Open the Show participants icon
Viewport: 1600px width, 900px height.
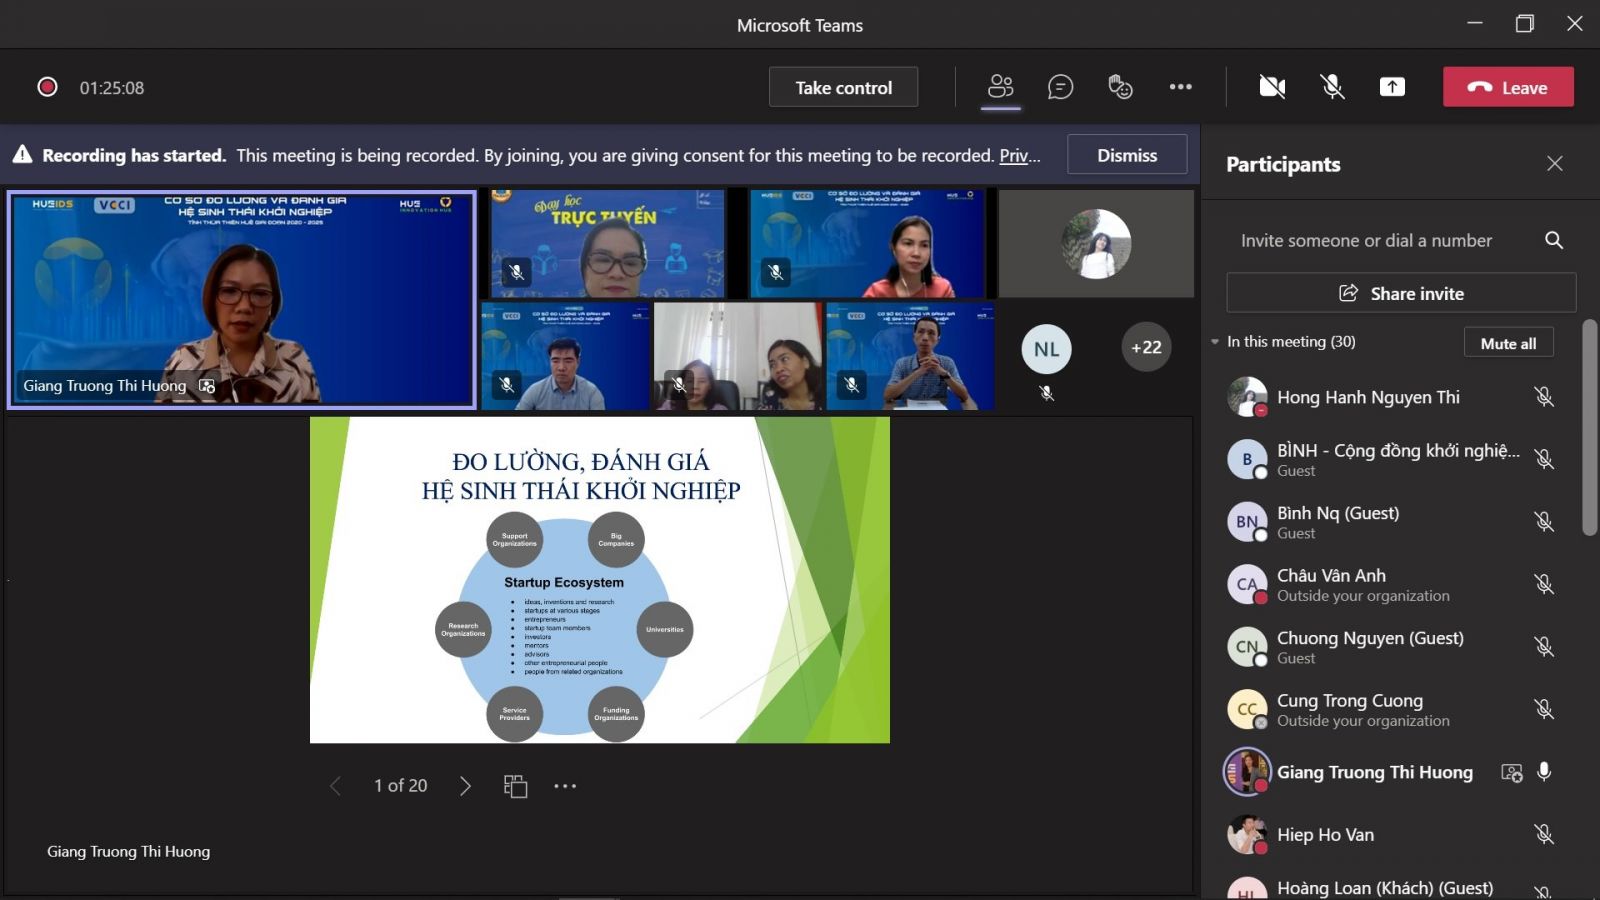(x=1000, y=87)
